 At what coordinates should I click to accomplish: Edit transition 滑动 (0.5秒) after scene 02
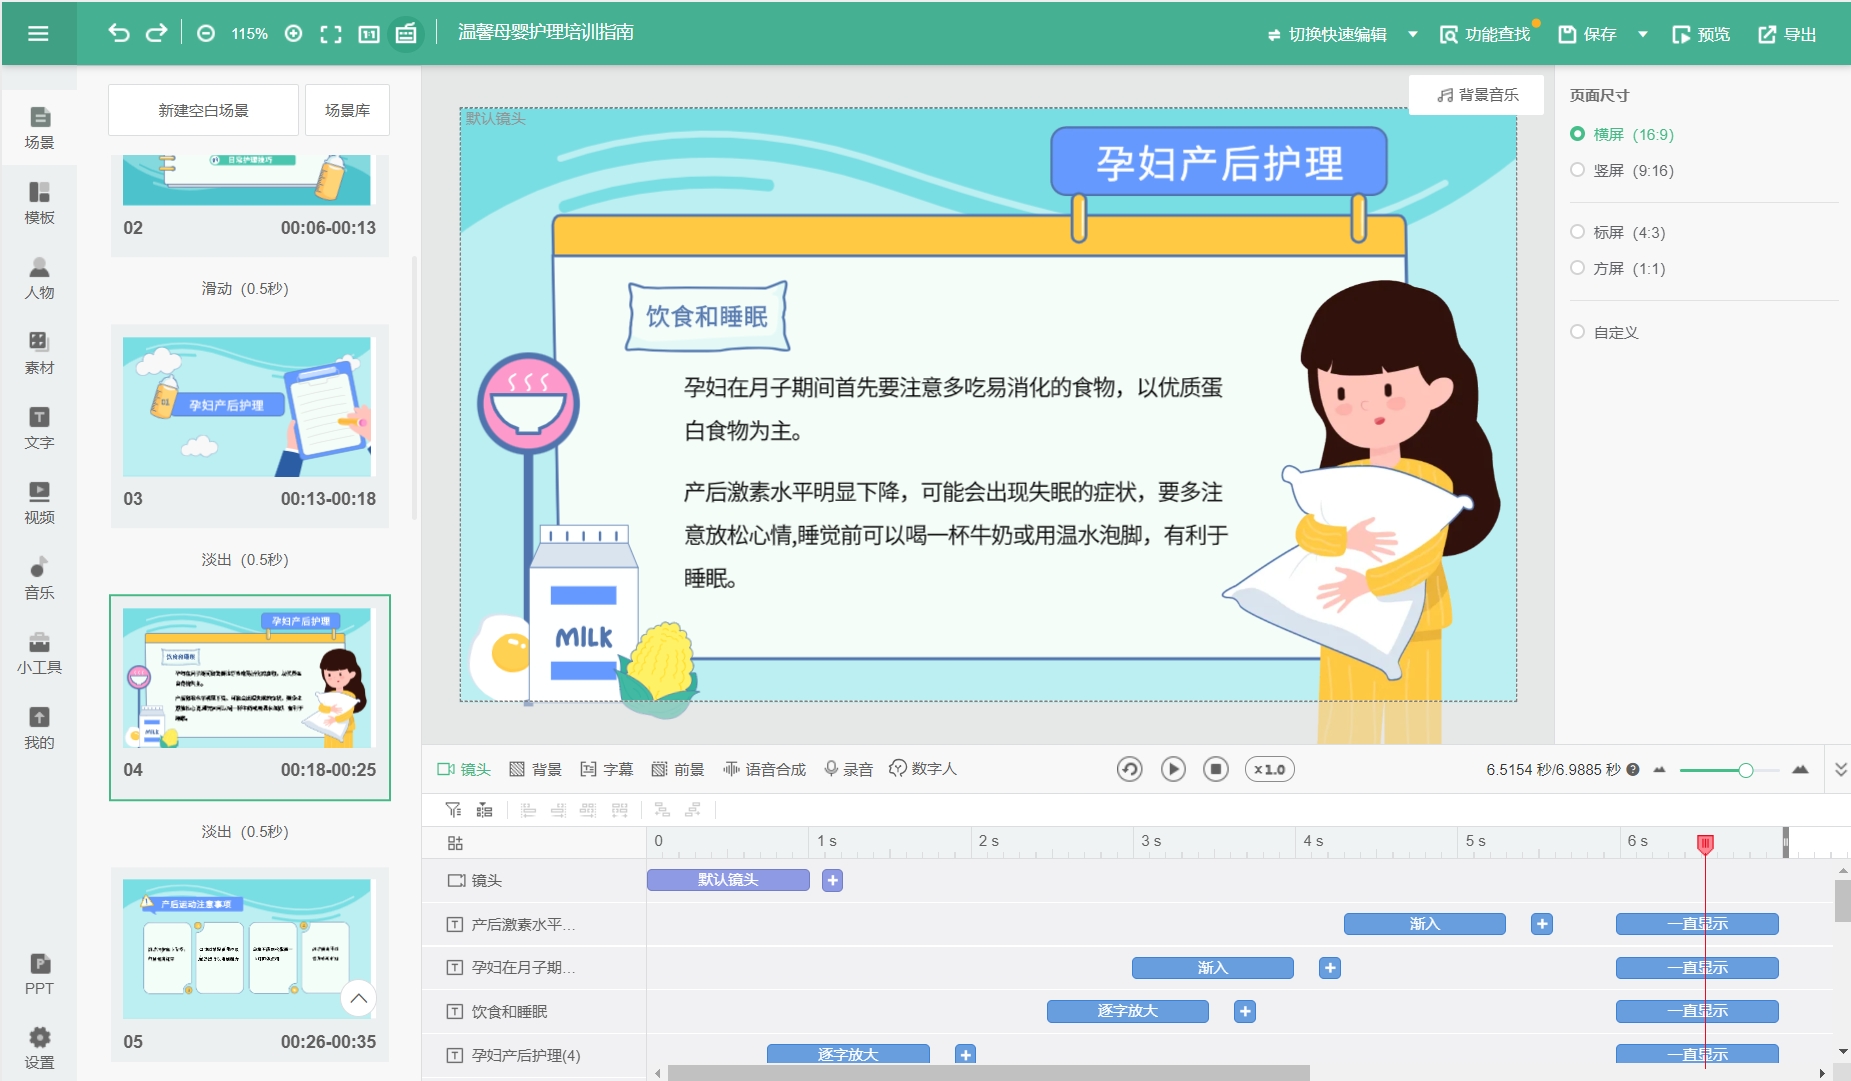[x=245, y=289]
